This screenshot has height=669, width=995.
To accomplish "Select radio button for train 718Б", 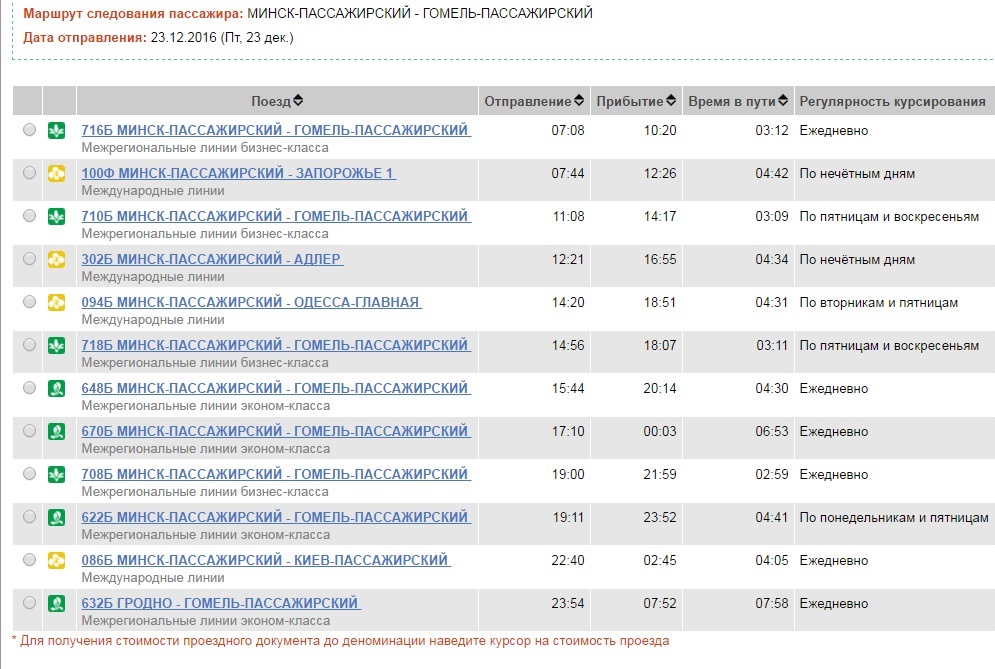I will [x=28, y=345].
